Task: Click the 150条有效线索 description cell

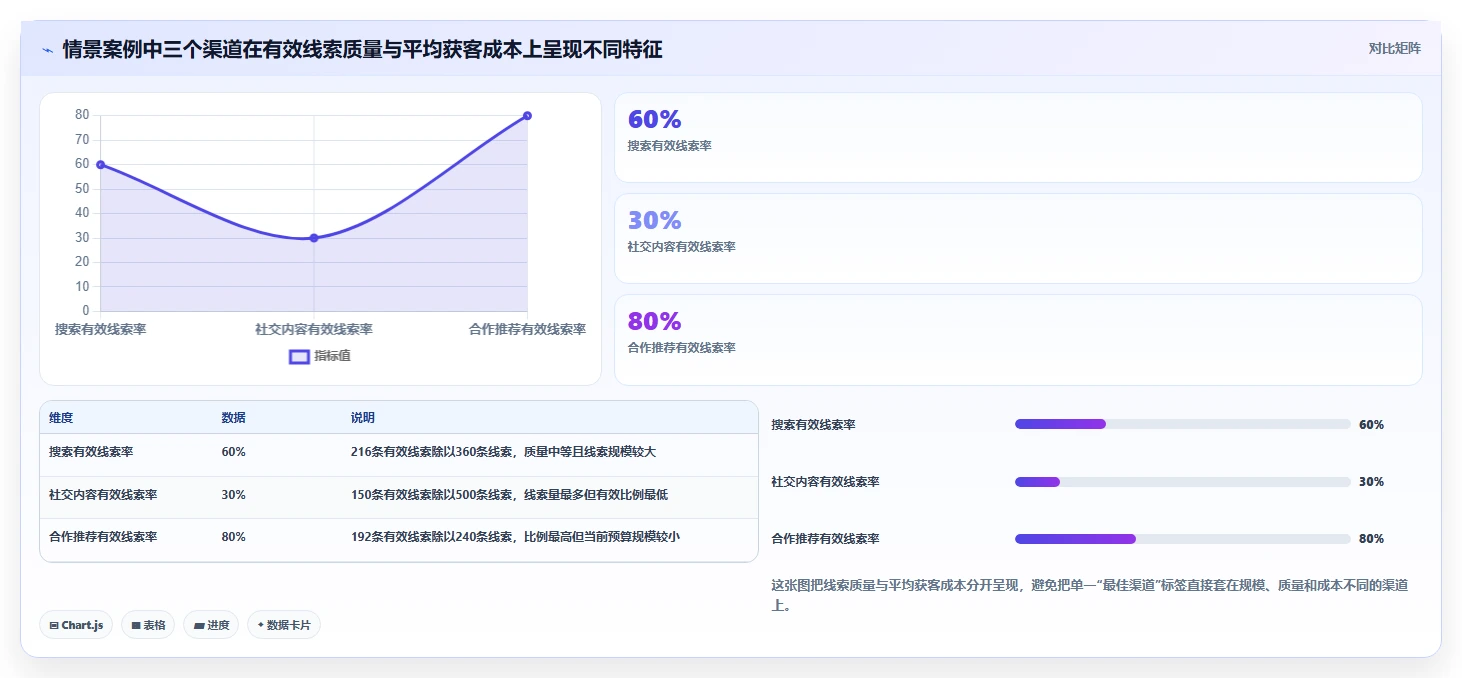Action: click(509, 495)
